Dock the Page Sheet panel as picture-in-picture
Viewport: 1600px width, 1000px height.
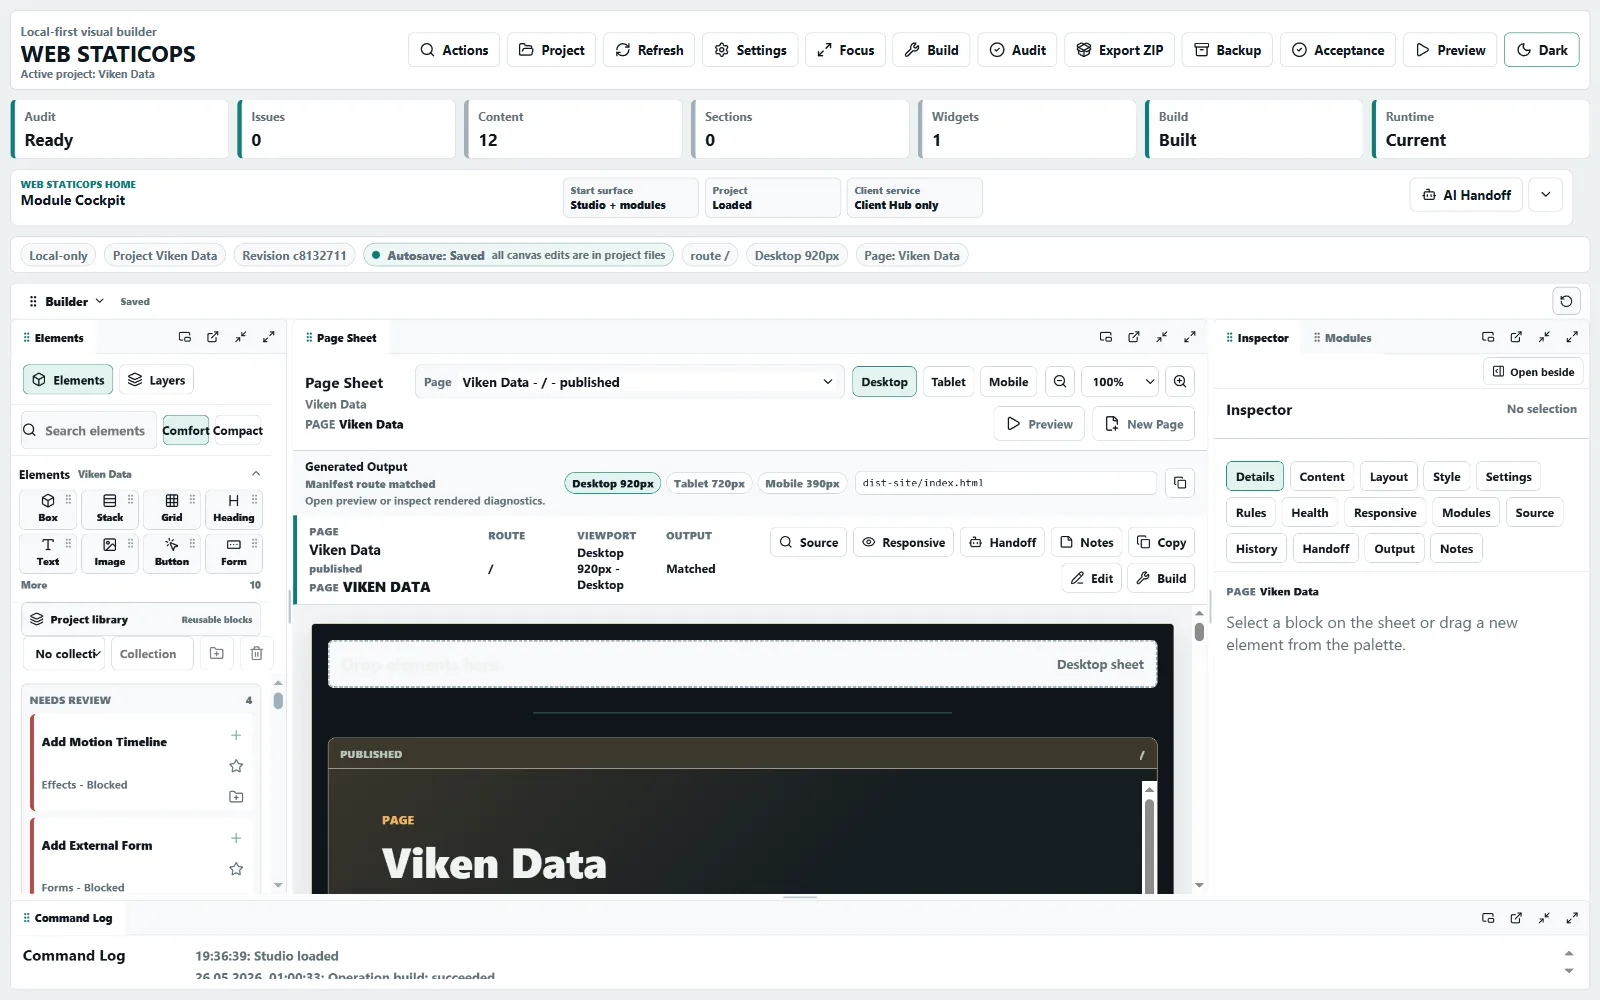1106,337
